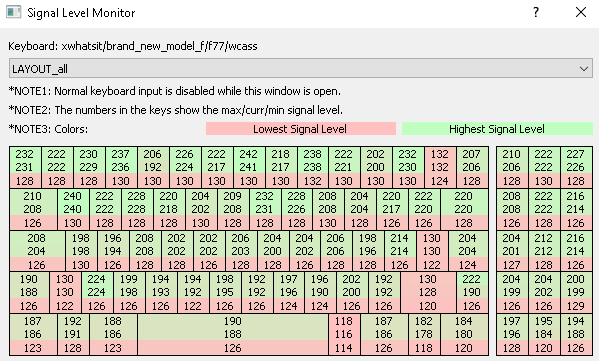Select the key cell showing 209/208/128

[233, 209]
